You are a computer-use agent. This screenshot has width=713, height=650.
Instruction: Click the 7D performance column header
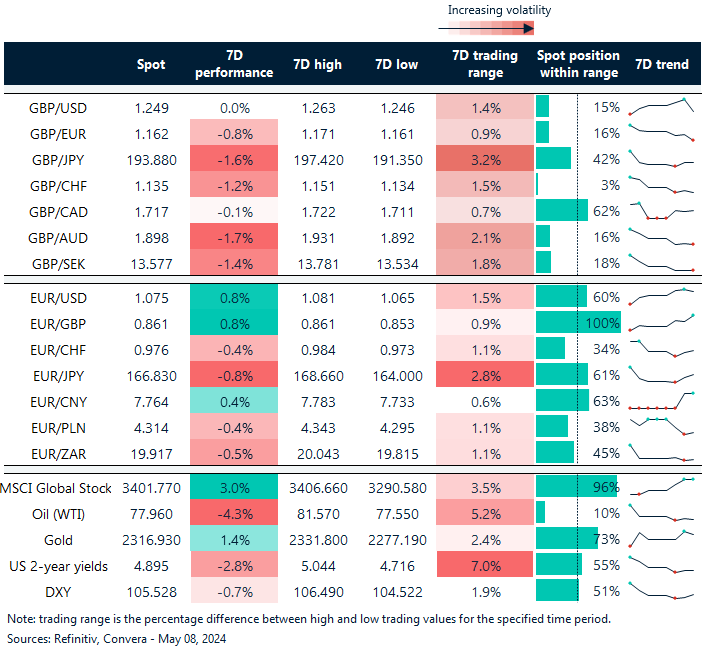click(232, 64)
